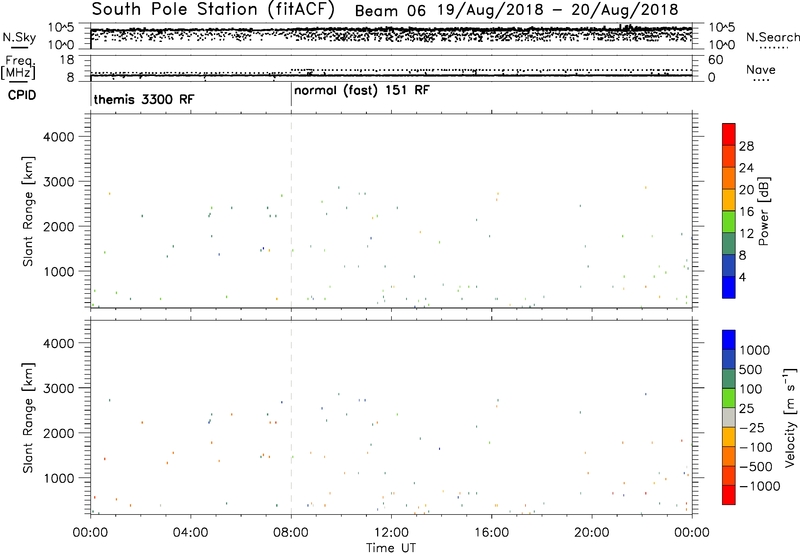Viewport: 800px width, 554px height.
Task: Click the '3000' tick of the velocity panel
Action: [58, 388]
